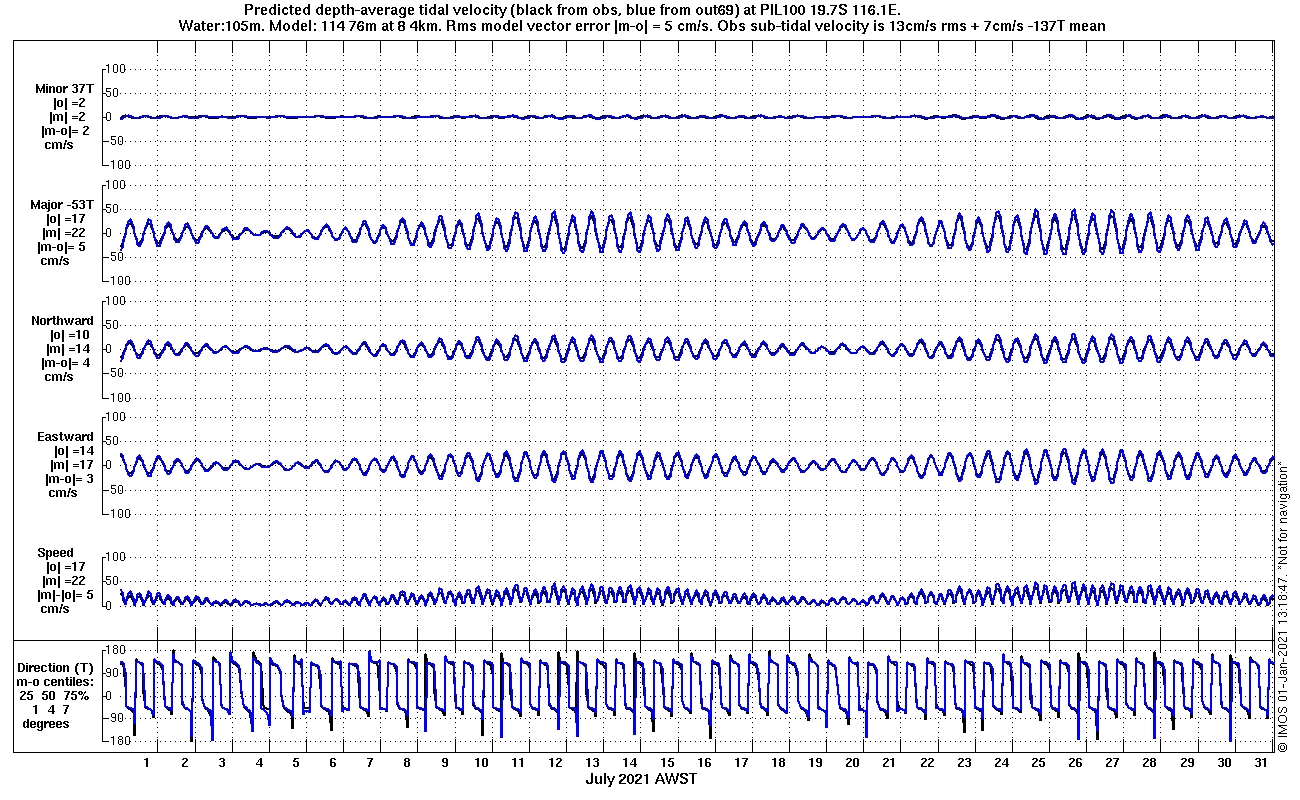
Task: Click the '-90' tick on the Direction panel
Action: point(116,718)
